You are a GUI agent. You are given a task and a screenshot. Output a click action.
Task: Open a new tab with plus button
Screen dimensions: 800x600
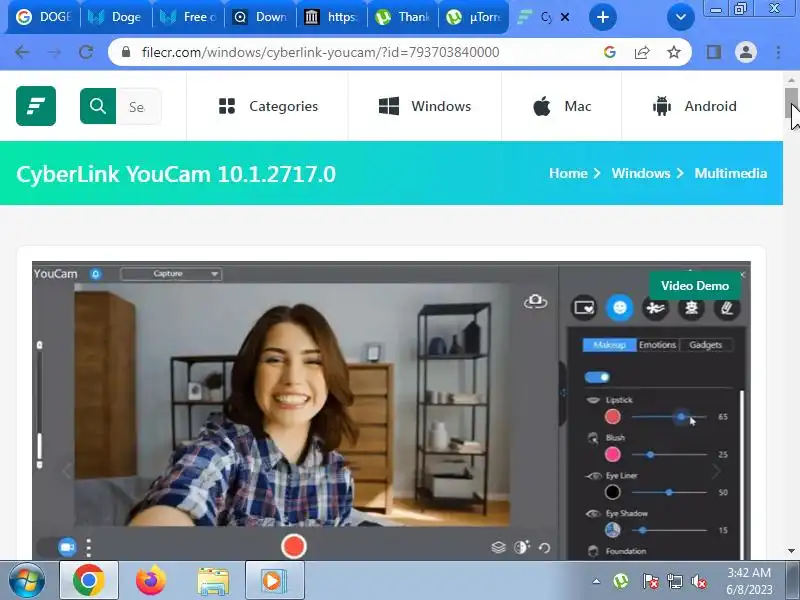tap(603, 17)
